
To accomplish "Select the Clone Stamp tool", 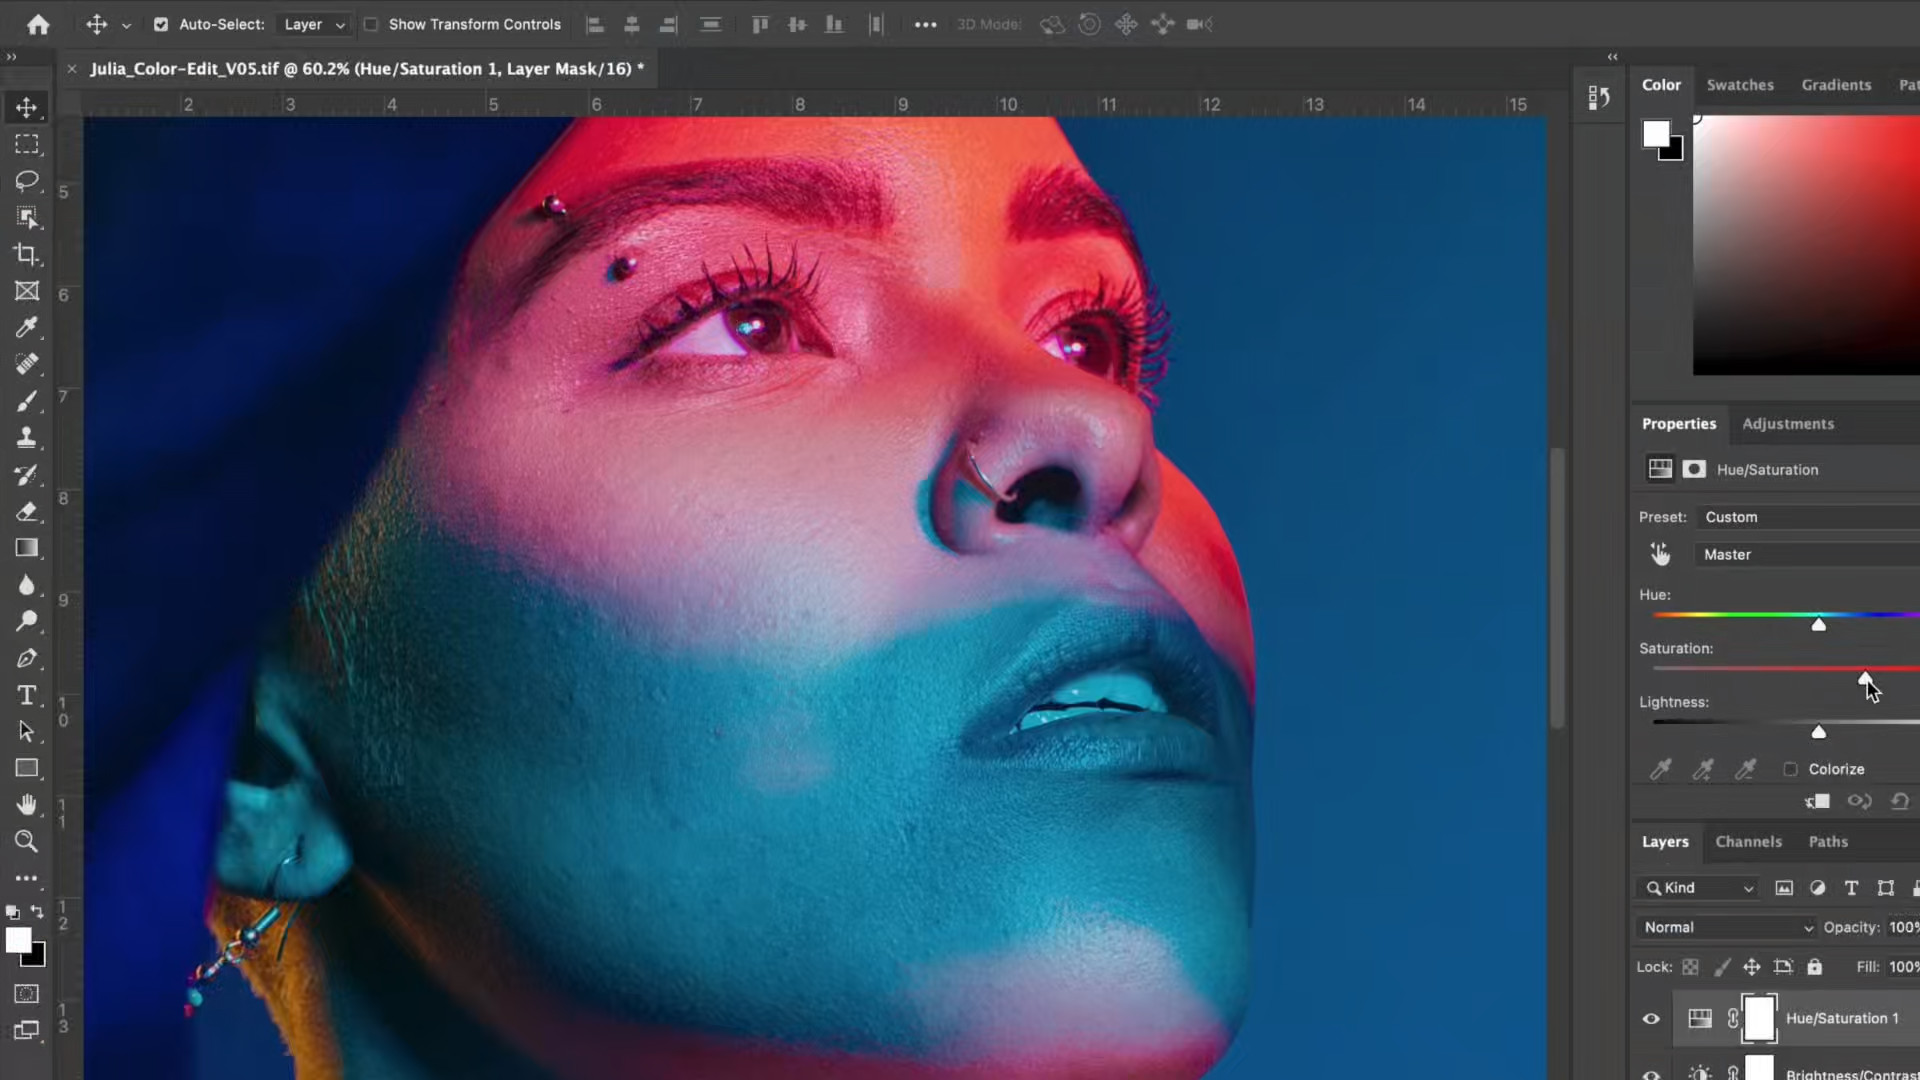I will click(26, 438).
